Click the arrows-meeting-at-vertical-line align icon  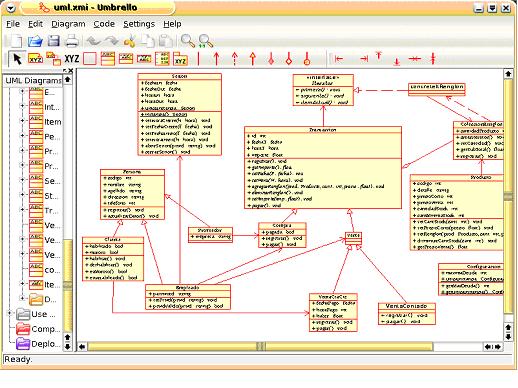click(415, 59)
